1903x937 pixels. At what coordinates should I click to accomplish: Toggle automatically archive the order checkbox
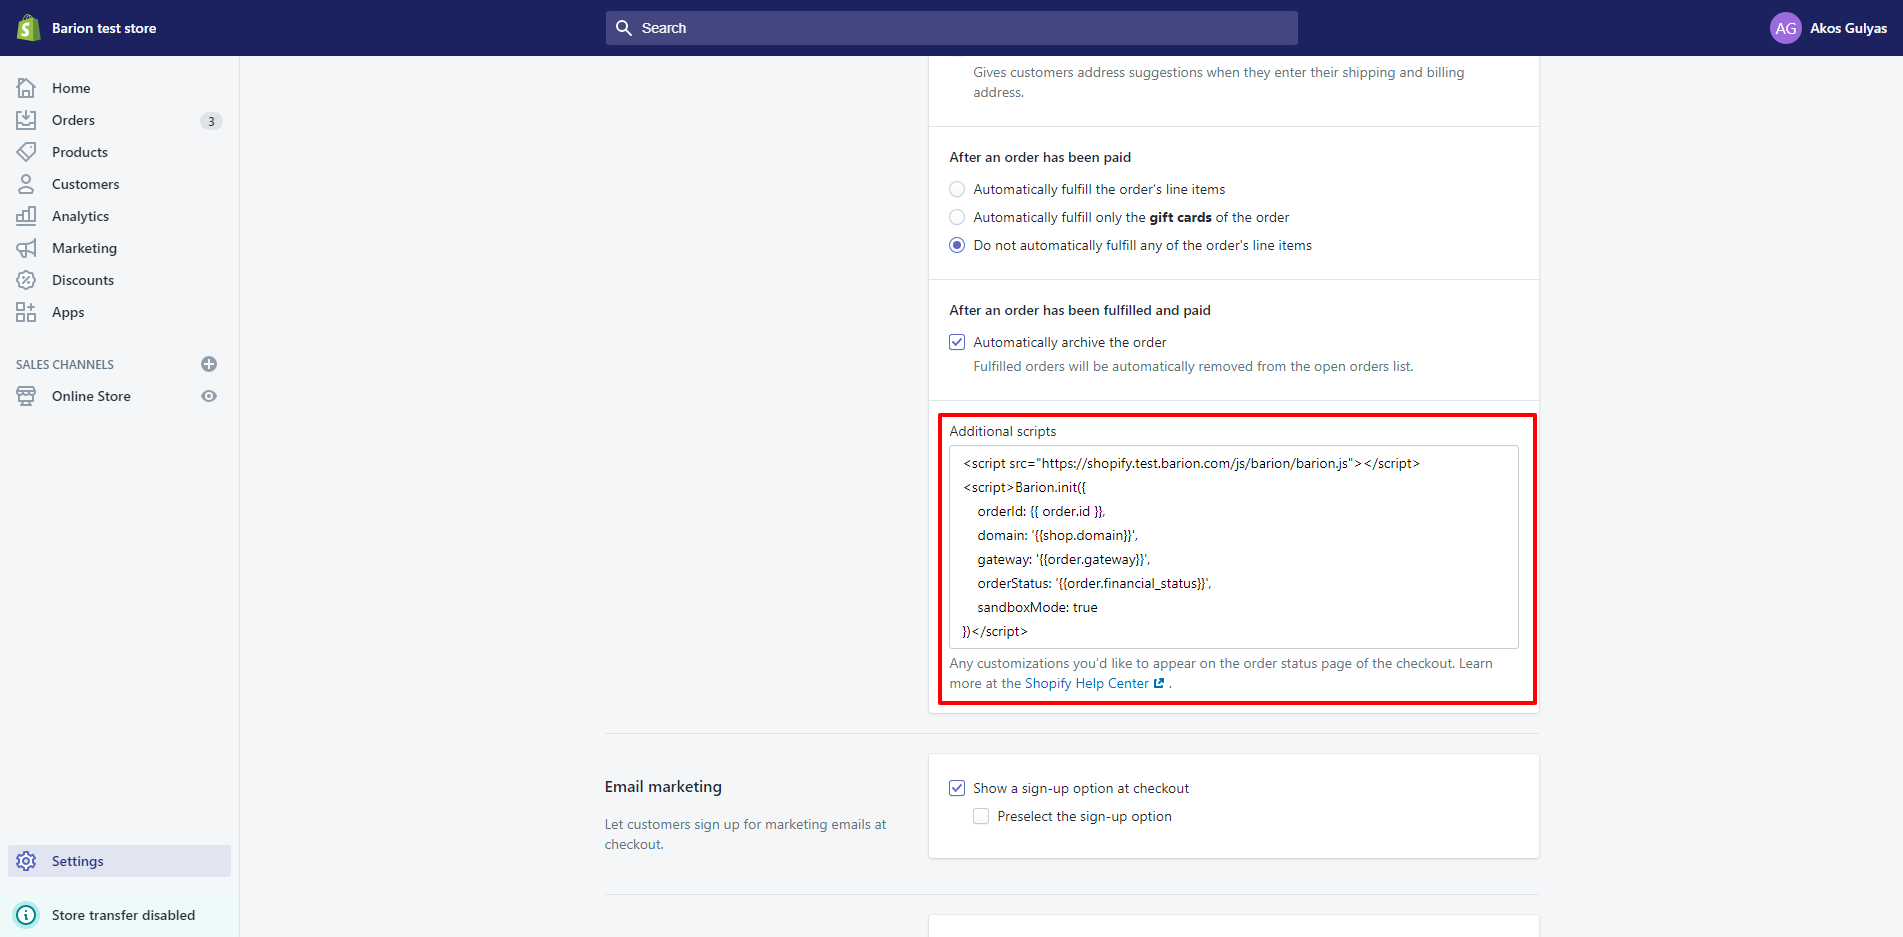coord(957,342)
